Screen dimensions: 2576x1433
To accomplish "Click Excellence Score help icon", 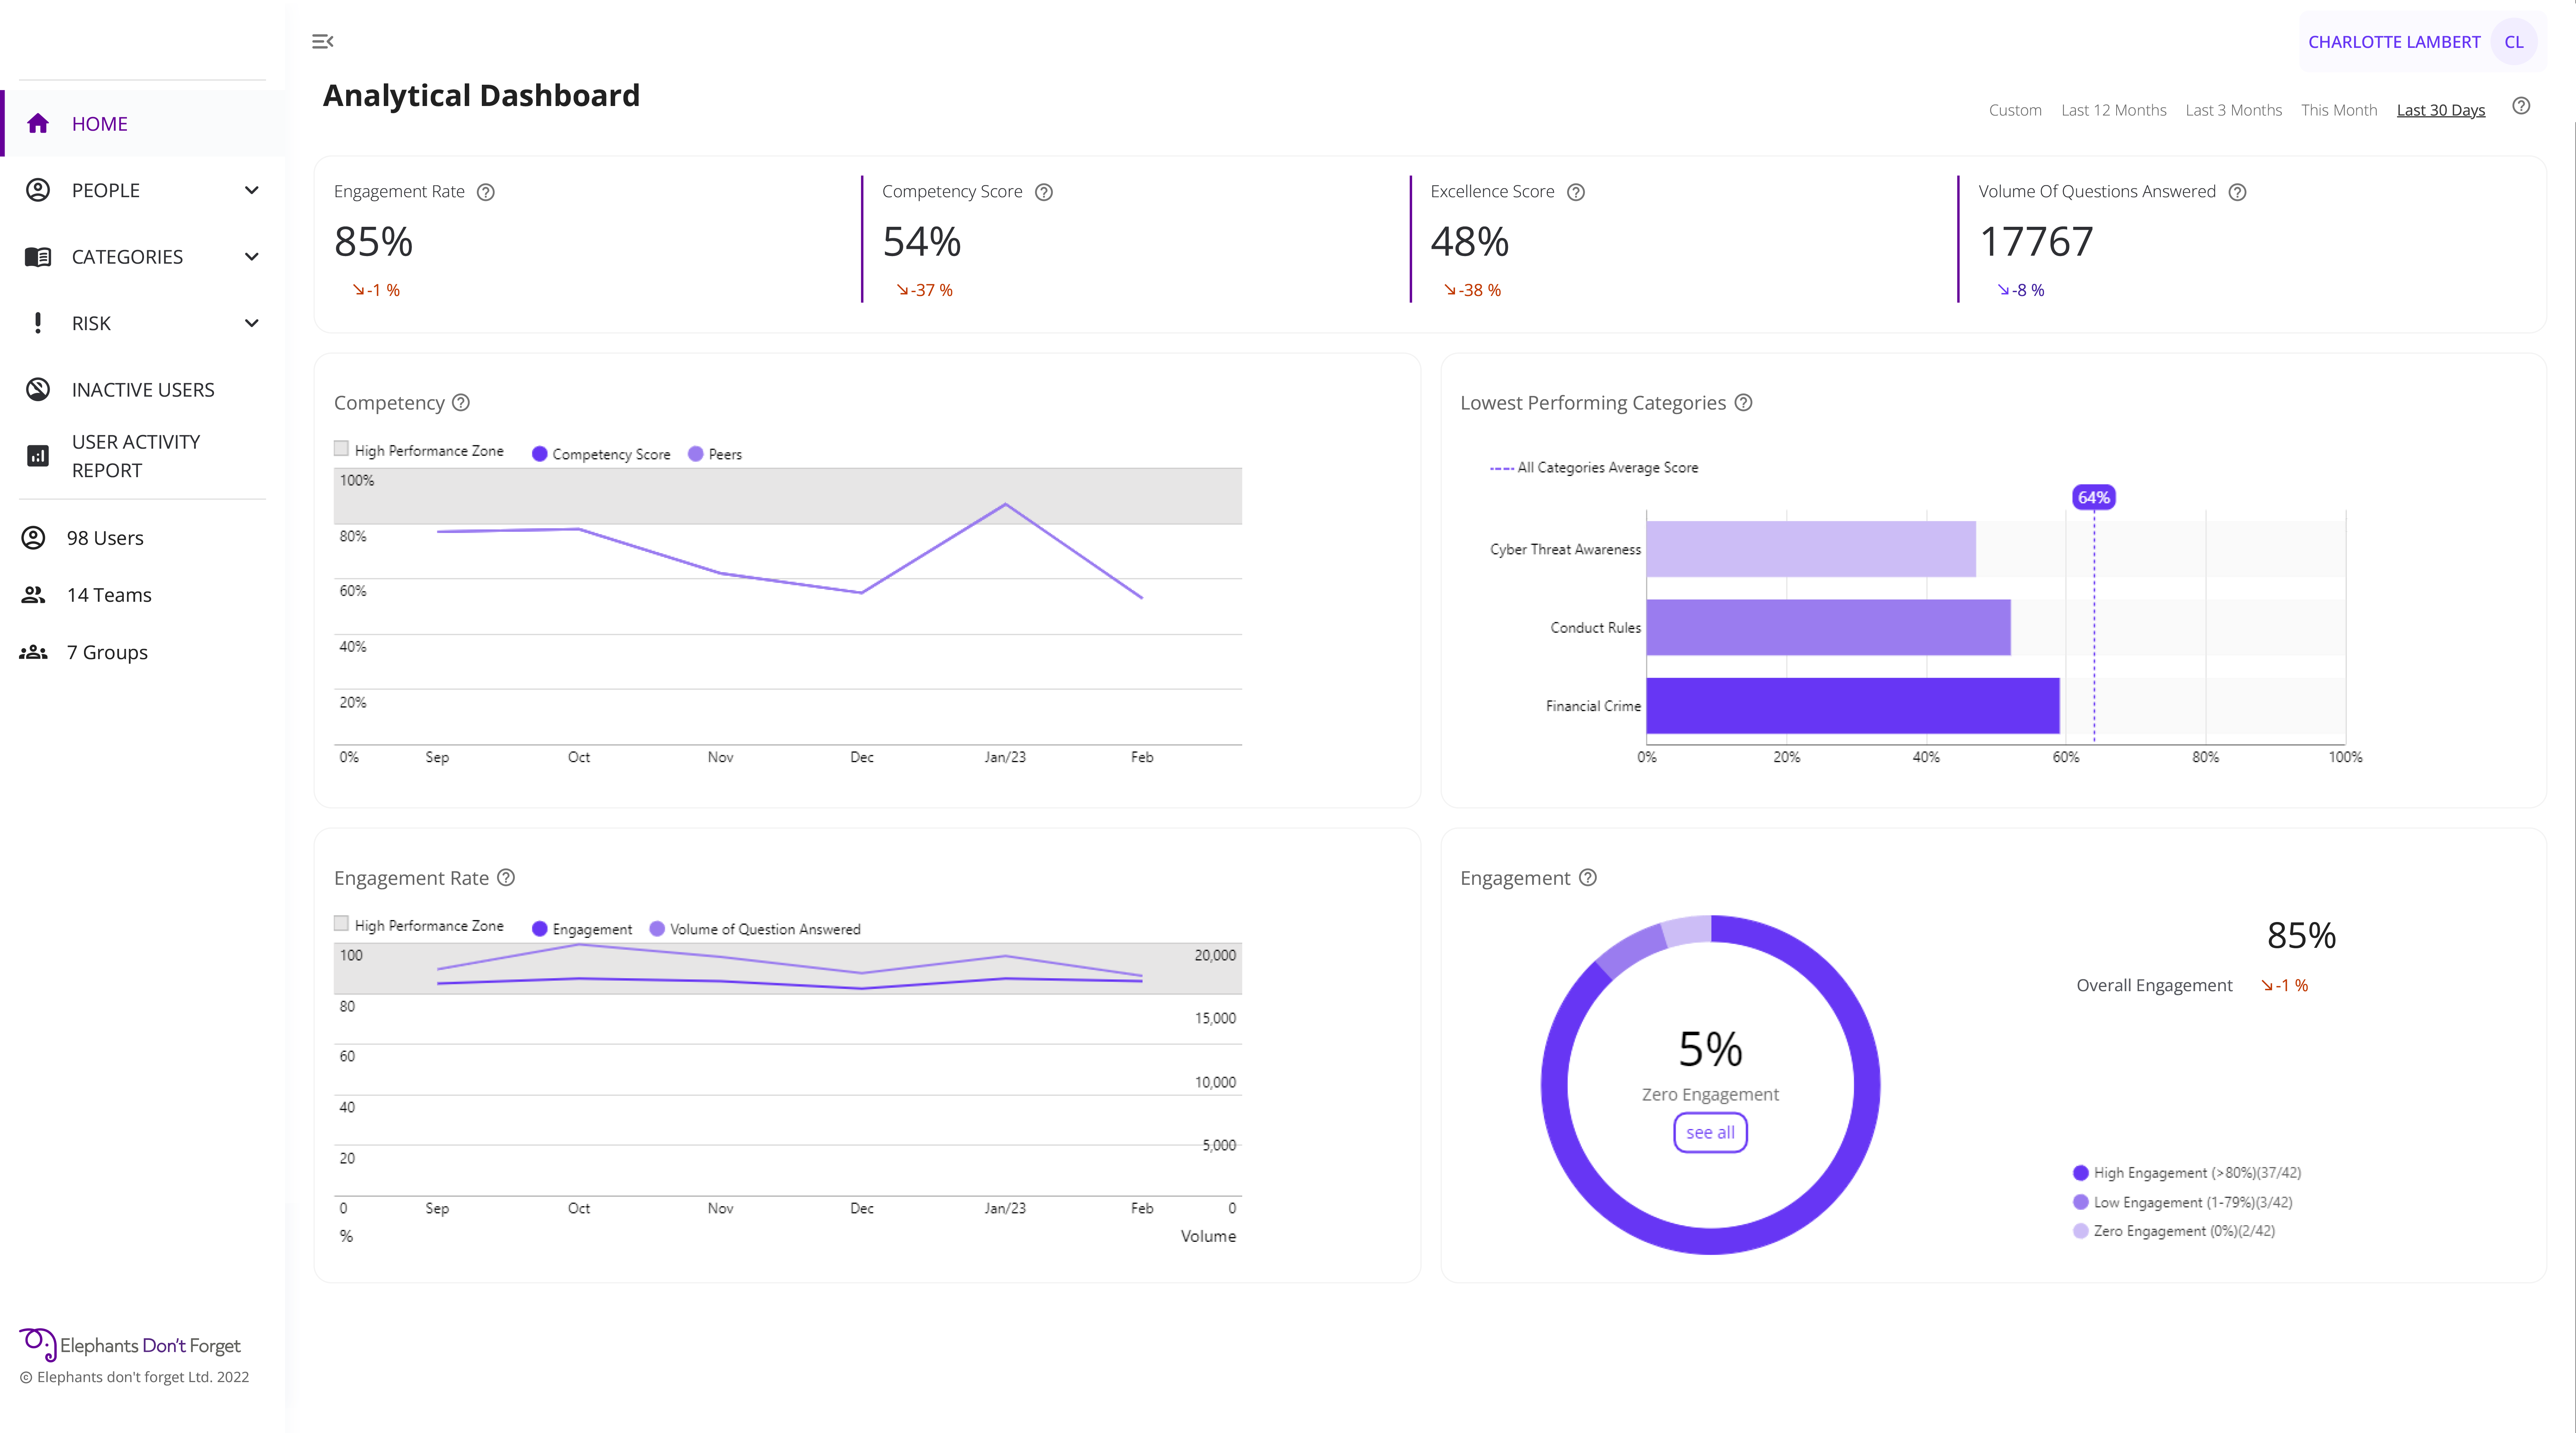I will point(1575,192).
